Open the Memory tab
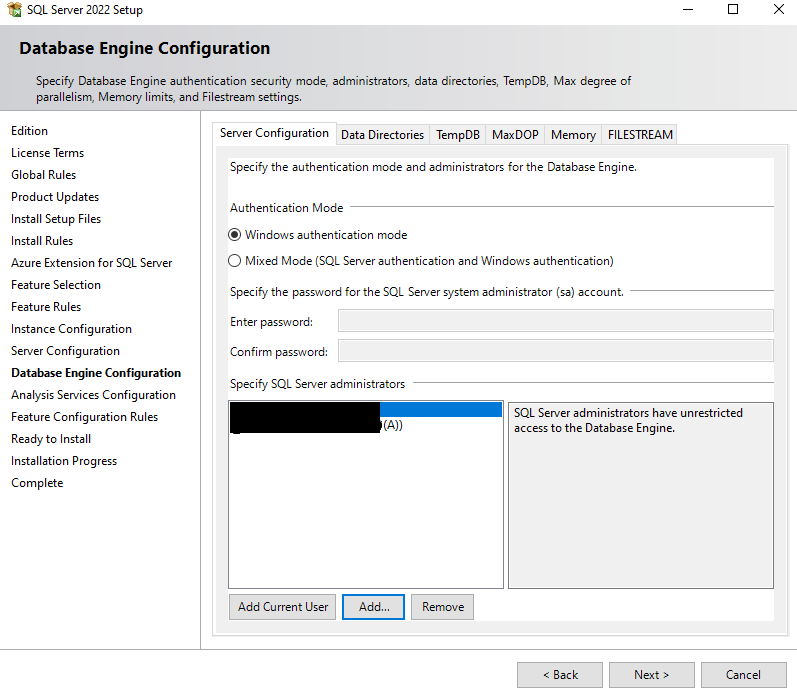 [573, 135]
